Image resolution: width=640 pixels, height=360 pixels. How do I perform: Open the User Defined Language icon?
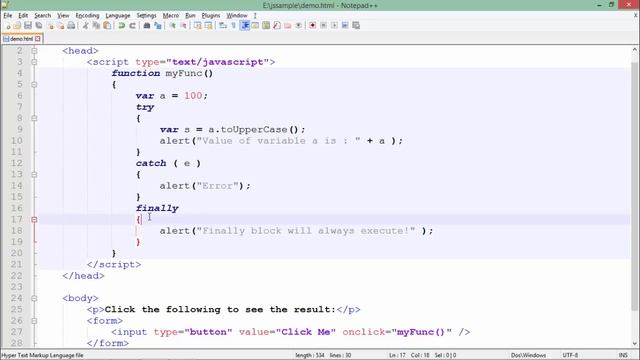coord(255,26)
